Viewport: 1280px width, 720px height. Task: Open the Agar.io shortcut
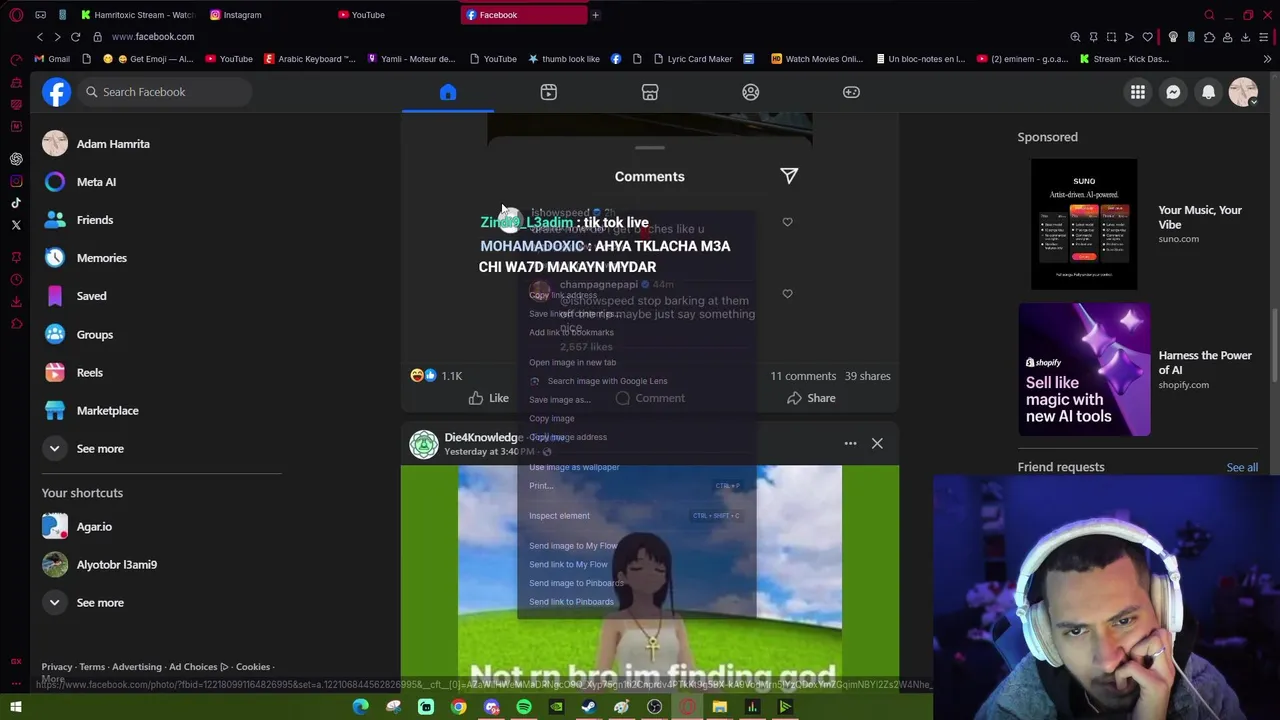point(162,526)
